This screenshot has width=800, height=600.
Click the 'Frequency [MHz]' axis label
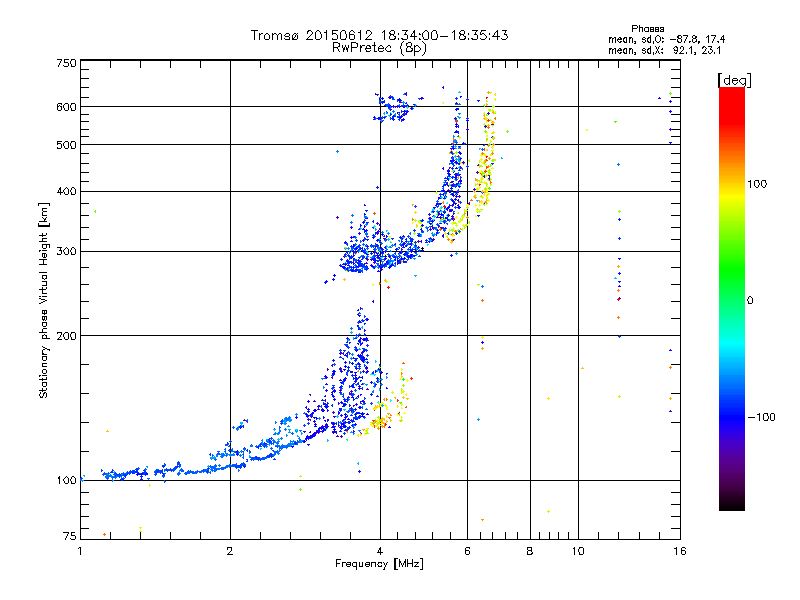click(379, 564)
